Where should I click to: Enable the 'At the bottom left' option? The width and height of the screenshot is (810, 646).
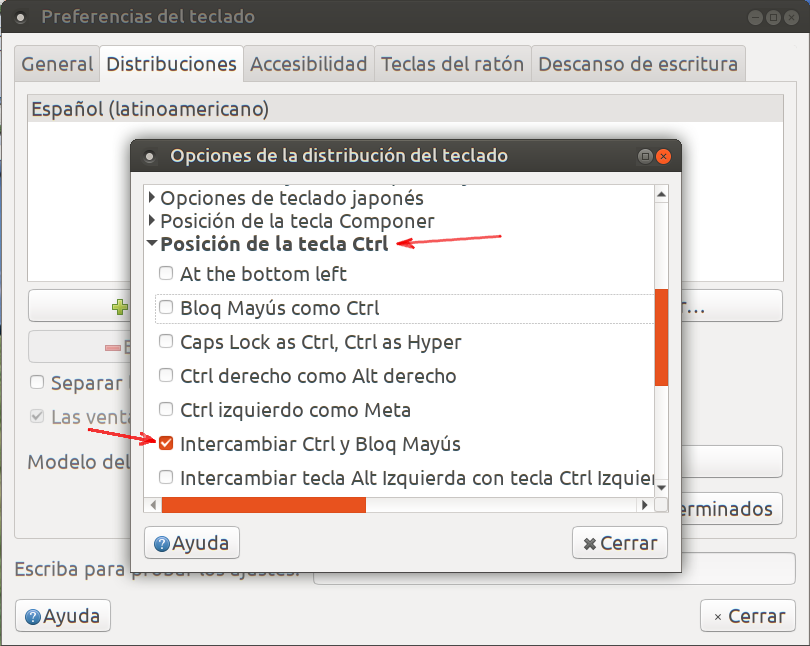[165, 273]
